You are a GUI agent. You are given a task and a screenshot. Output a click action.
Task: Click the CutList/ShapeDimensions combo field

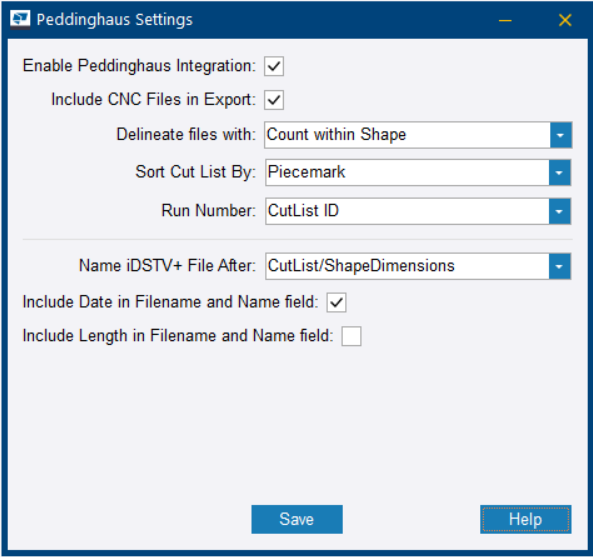pos(407,267)
